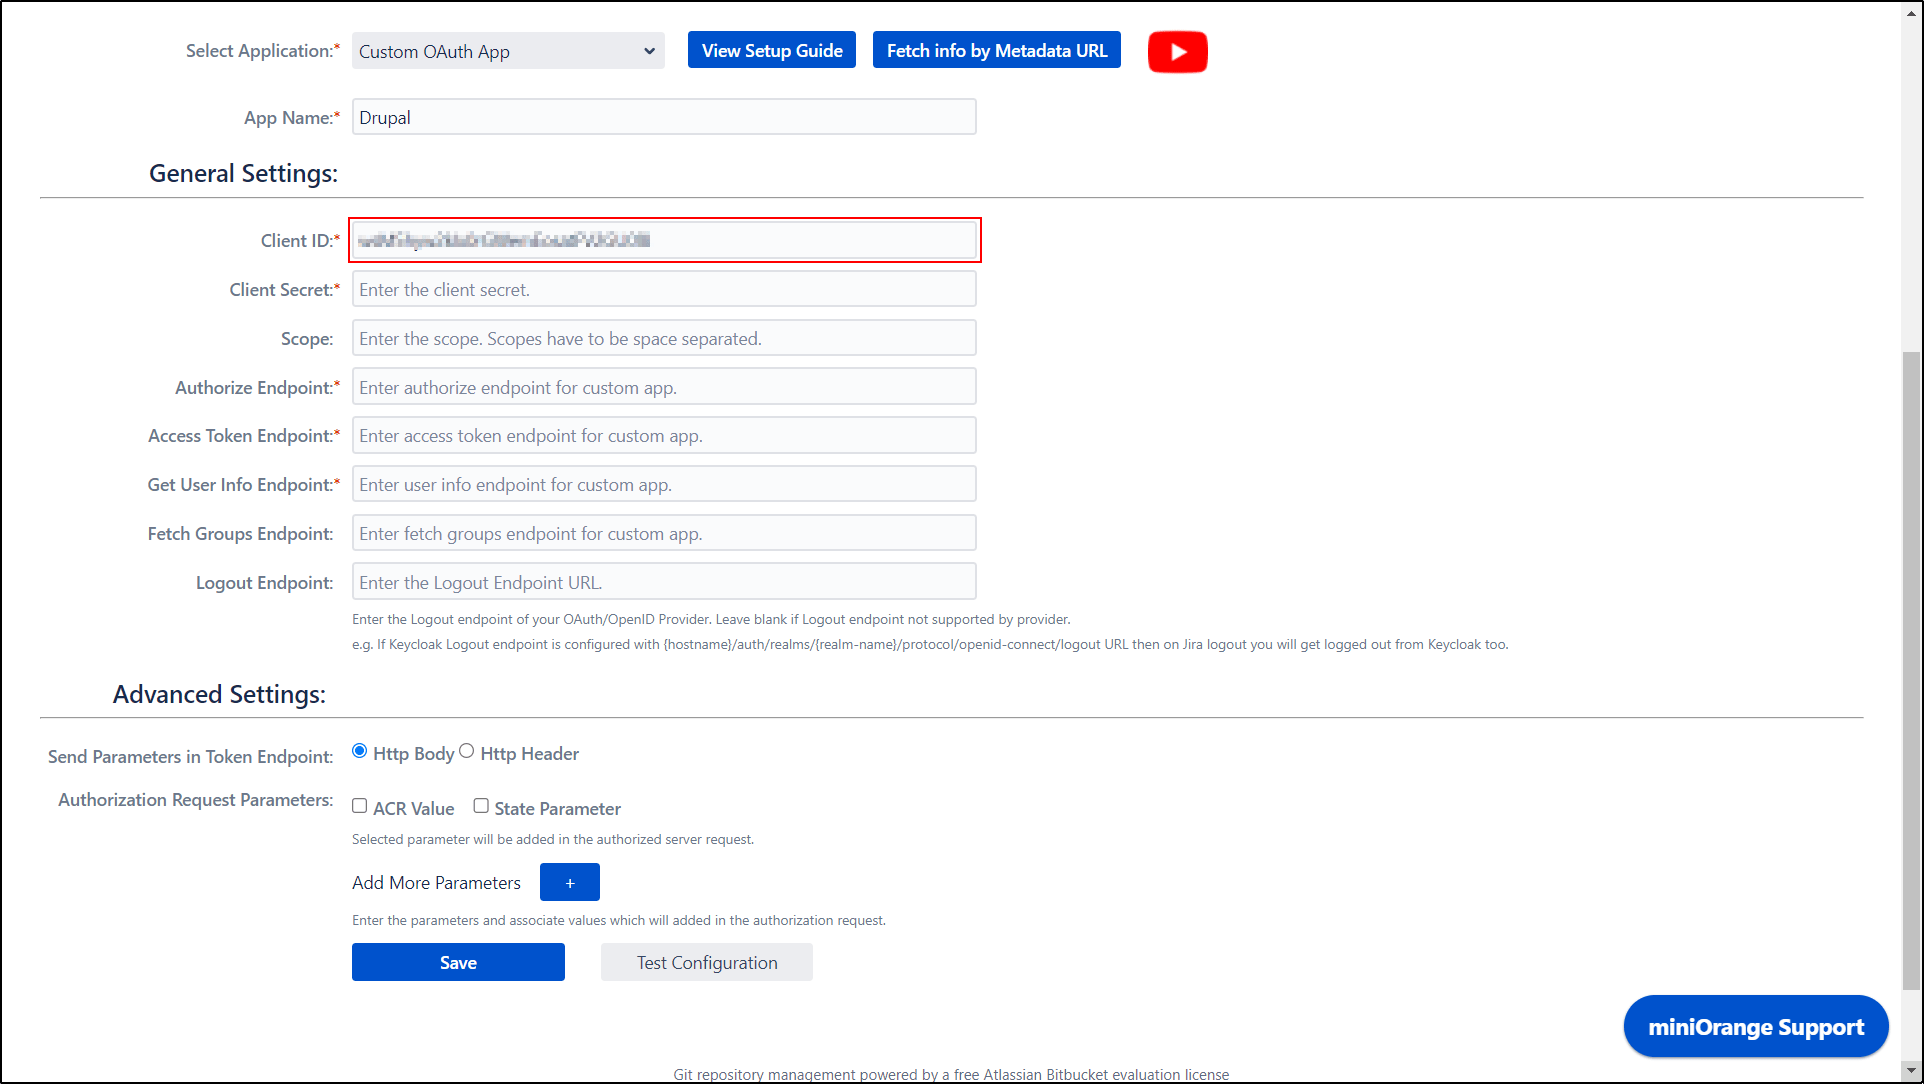
Task: Enable the State Parameter checkbox
Action: tap(481, 805)
